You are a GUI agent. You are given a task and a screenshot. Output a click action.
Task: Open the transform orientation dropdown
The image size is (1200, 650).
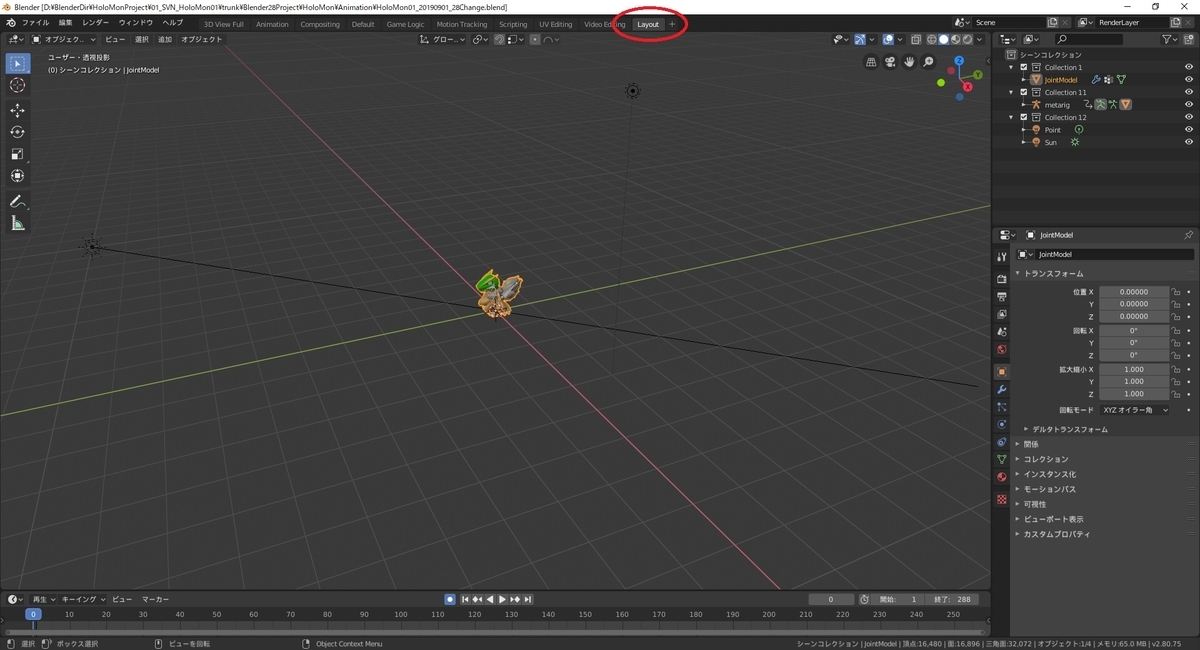(x=442, y=39)
